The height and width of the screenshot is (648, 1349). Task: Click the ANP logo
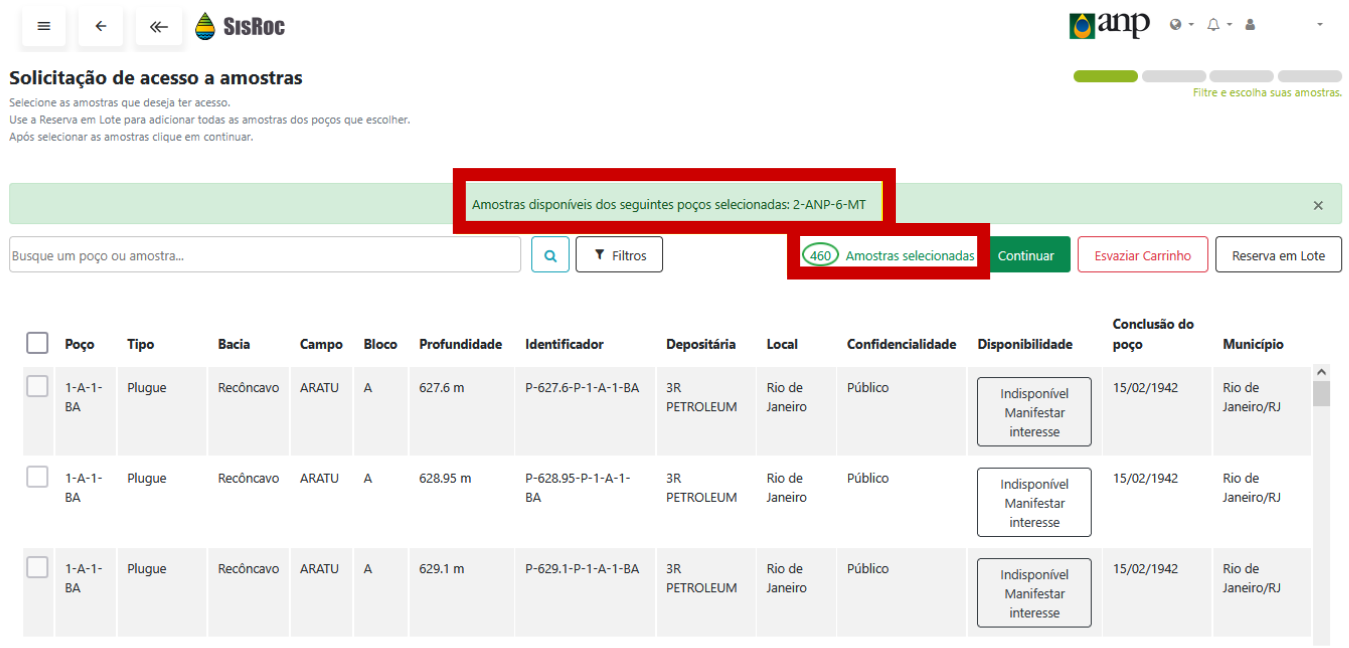(x=1109, y=25)
